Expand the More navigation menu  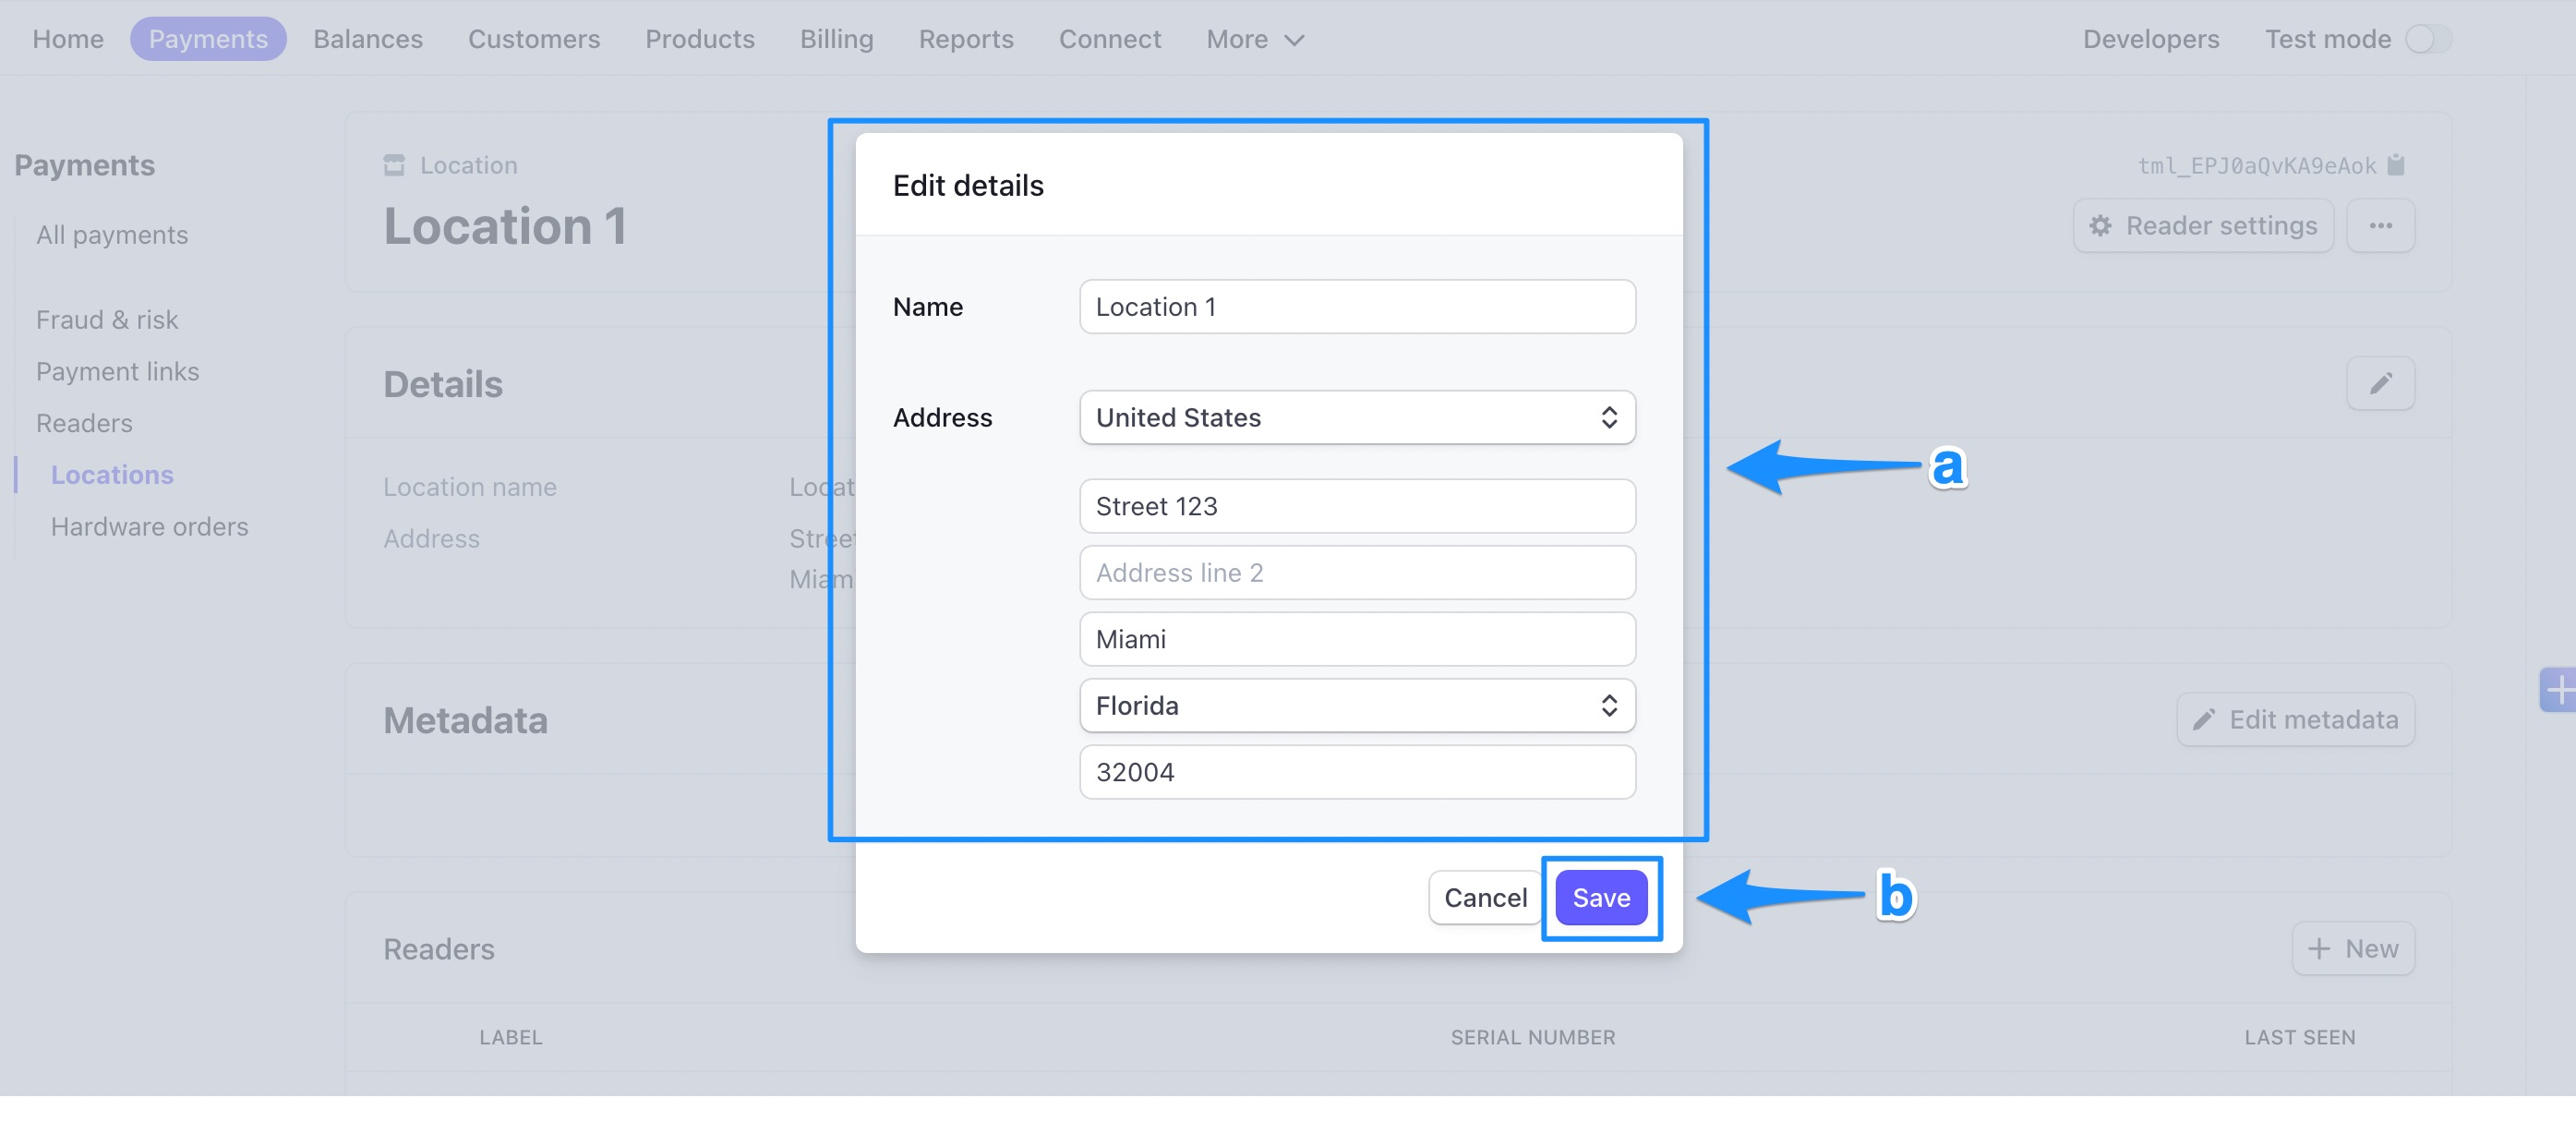[x=1253, y=39]
